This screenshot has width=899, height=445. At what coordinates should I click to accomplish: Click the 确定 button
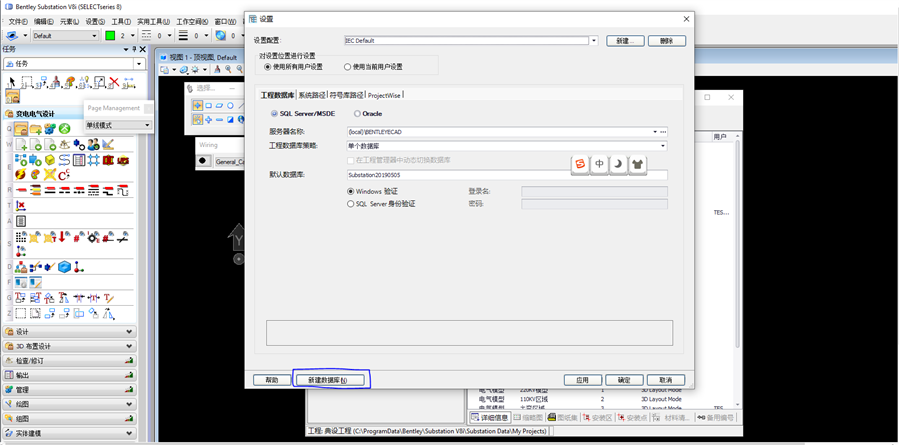pos(624,380)
